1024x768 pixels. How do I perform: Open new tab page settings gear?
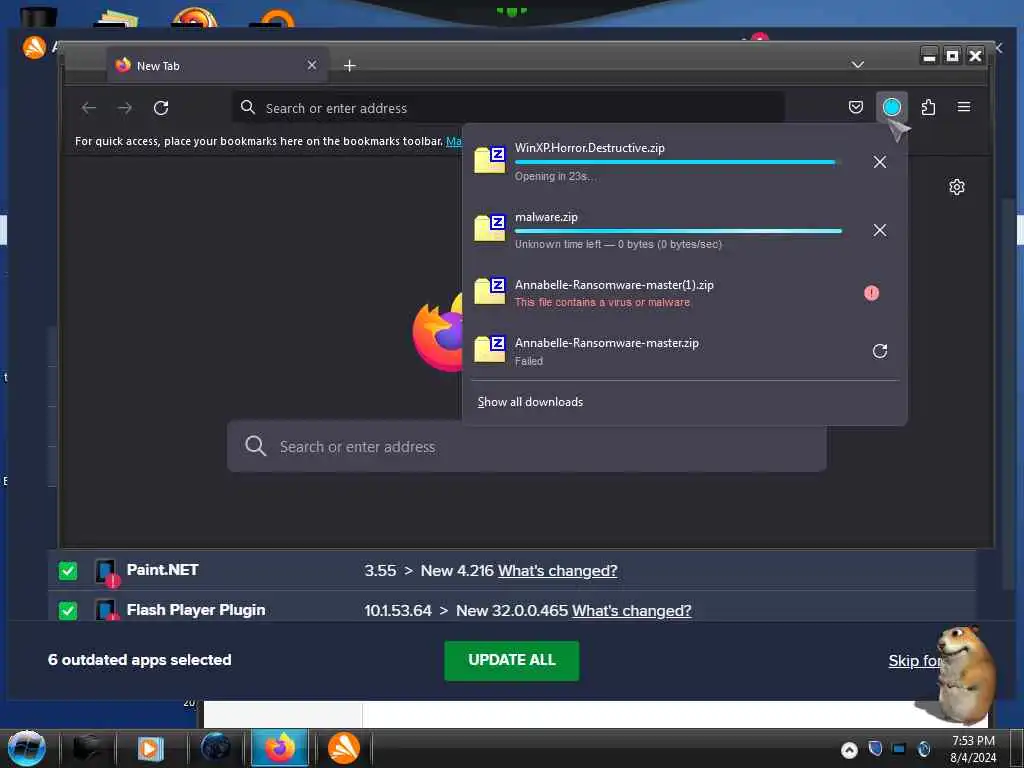pos(957,187)
